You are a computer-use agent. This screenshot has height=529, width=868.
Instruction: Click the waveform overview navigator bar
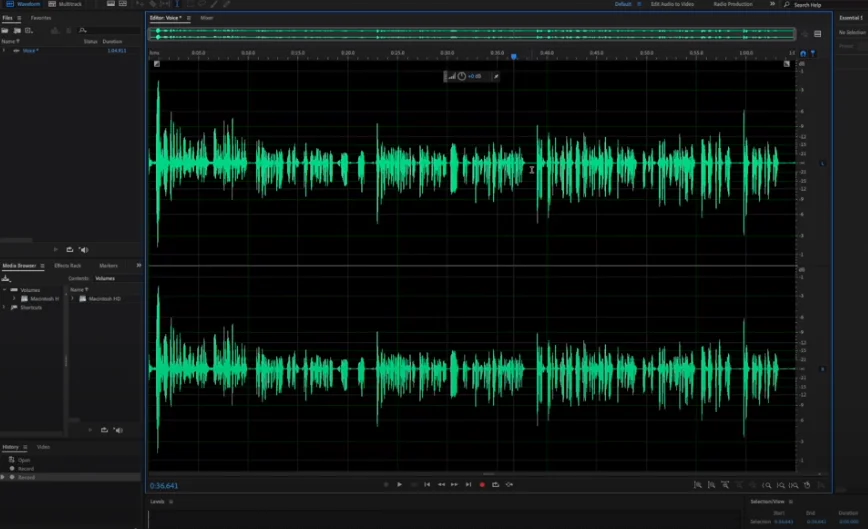[x=472, y=34]
